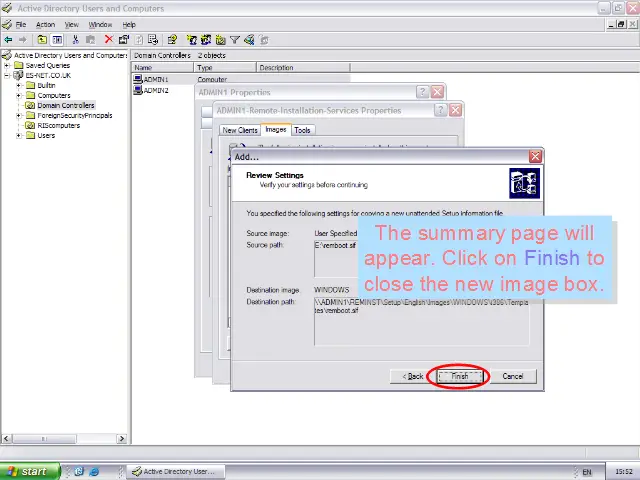Select ADMIN2 in the list
The image size is (640, 480).
pos(156,90)
